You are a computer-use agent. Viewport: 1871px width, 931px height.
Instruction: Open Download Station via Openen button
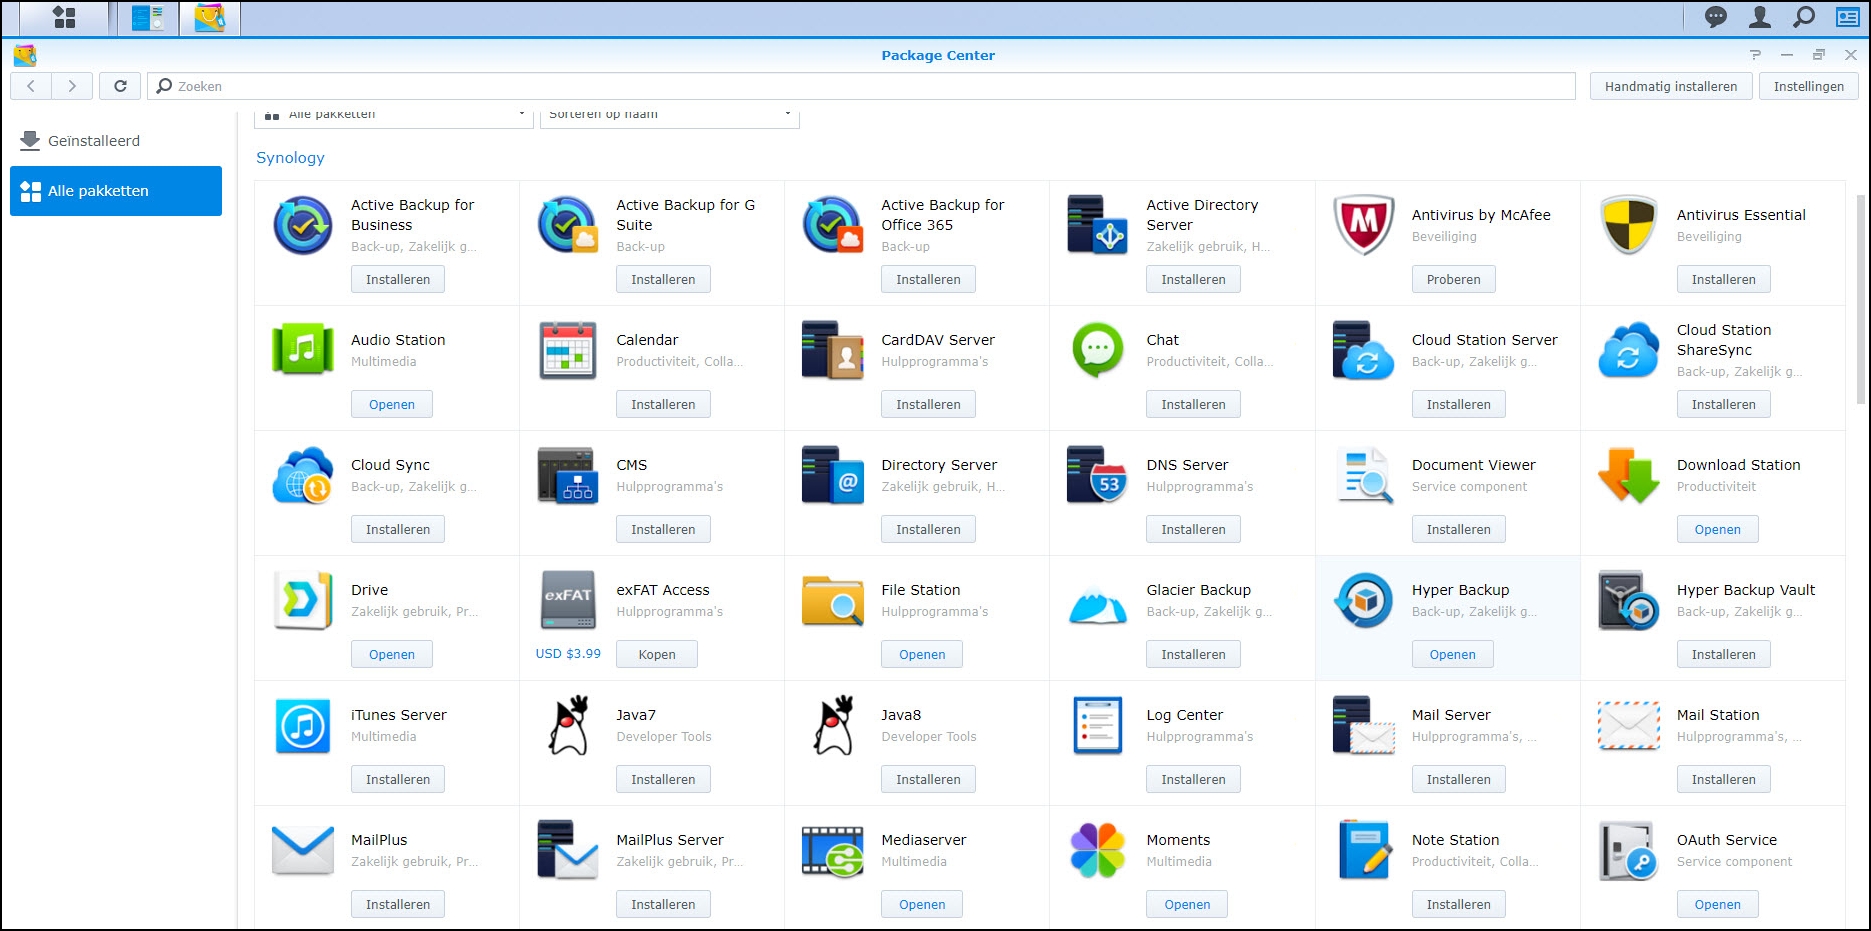pos(1718,530)
